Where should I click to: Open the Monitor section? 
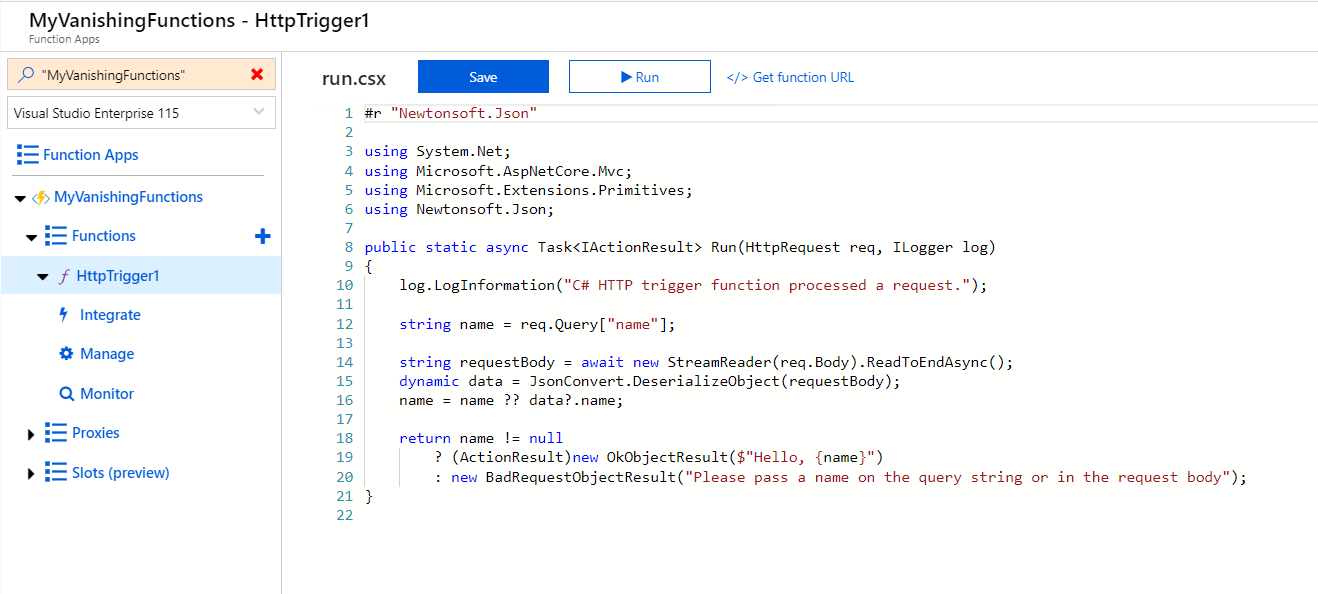point(107,394)
